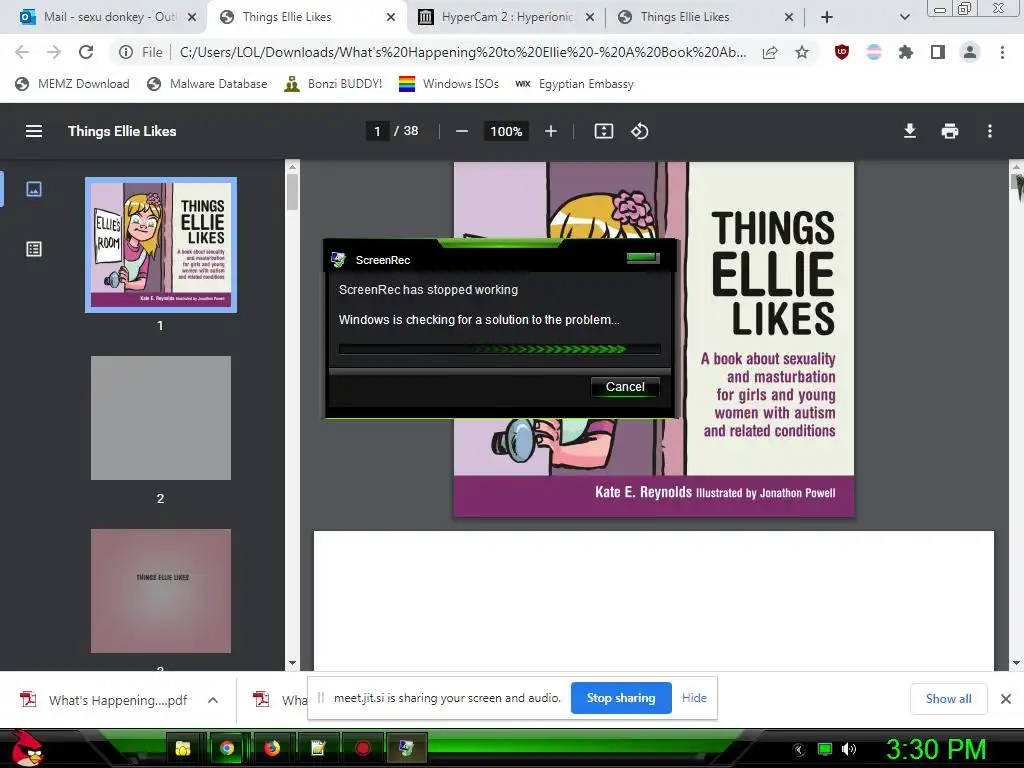Click the volume icon in system tray

pos(849,749)
